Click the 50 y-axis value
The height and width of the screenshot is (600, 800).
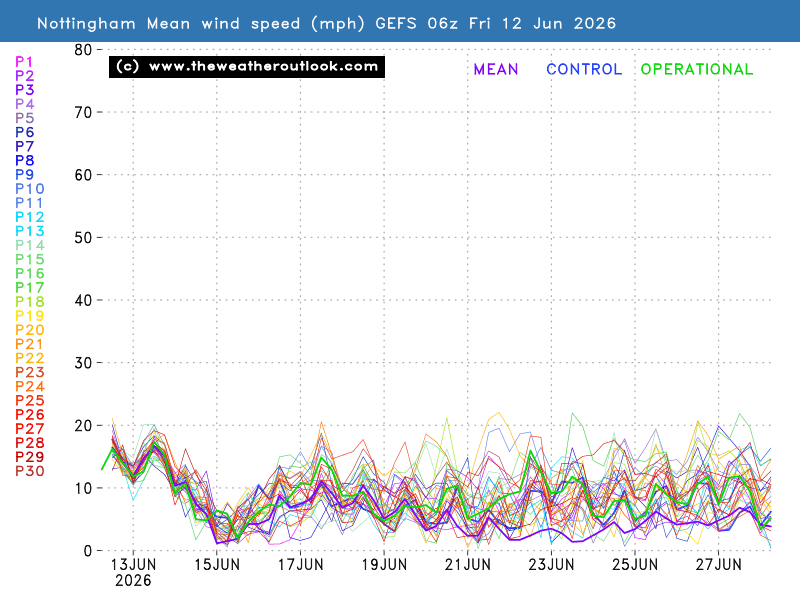(x=83, y=238)
